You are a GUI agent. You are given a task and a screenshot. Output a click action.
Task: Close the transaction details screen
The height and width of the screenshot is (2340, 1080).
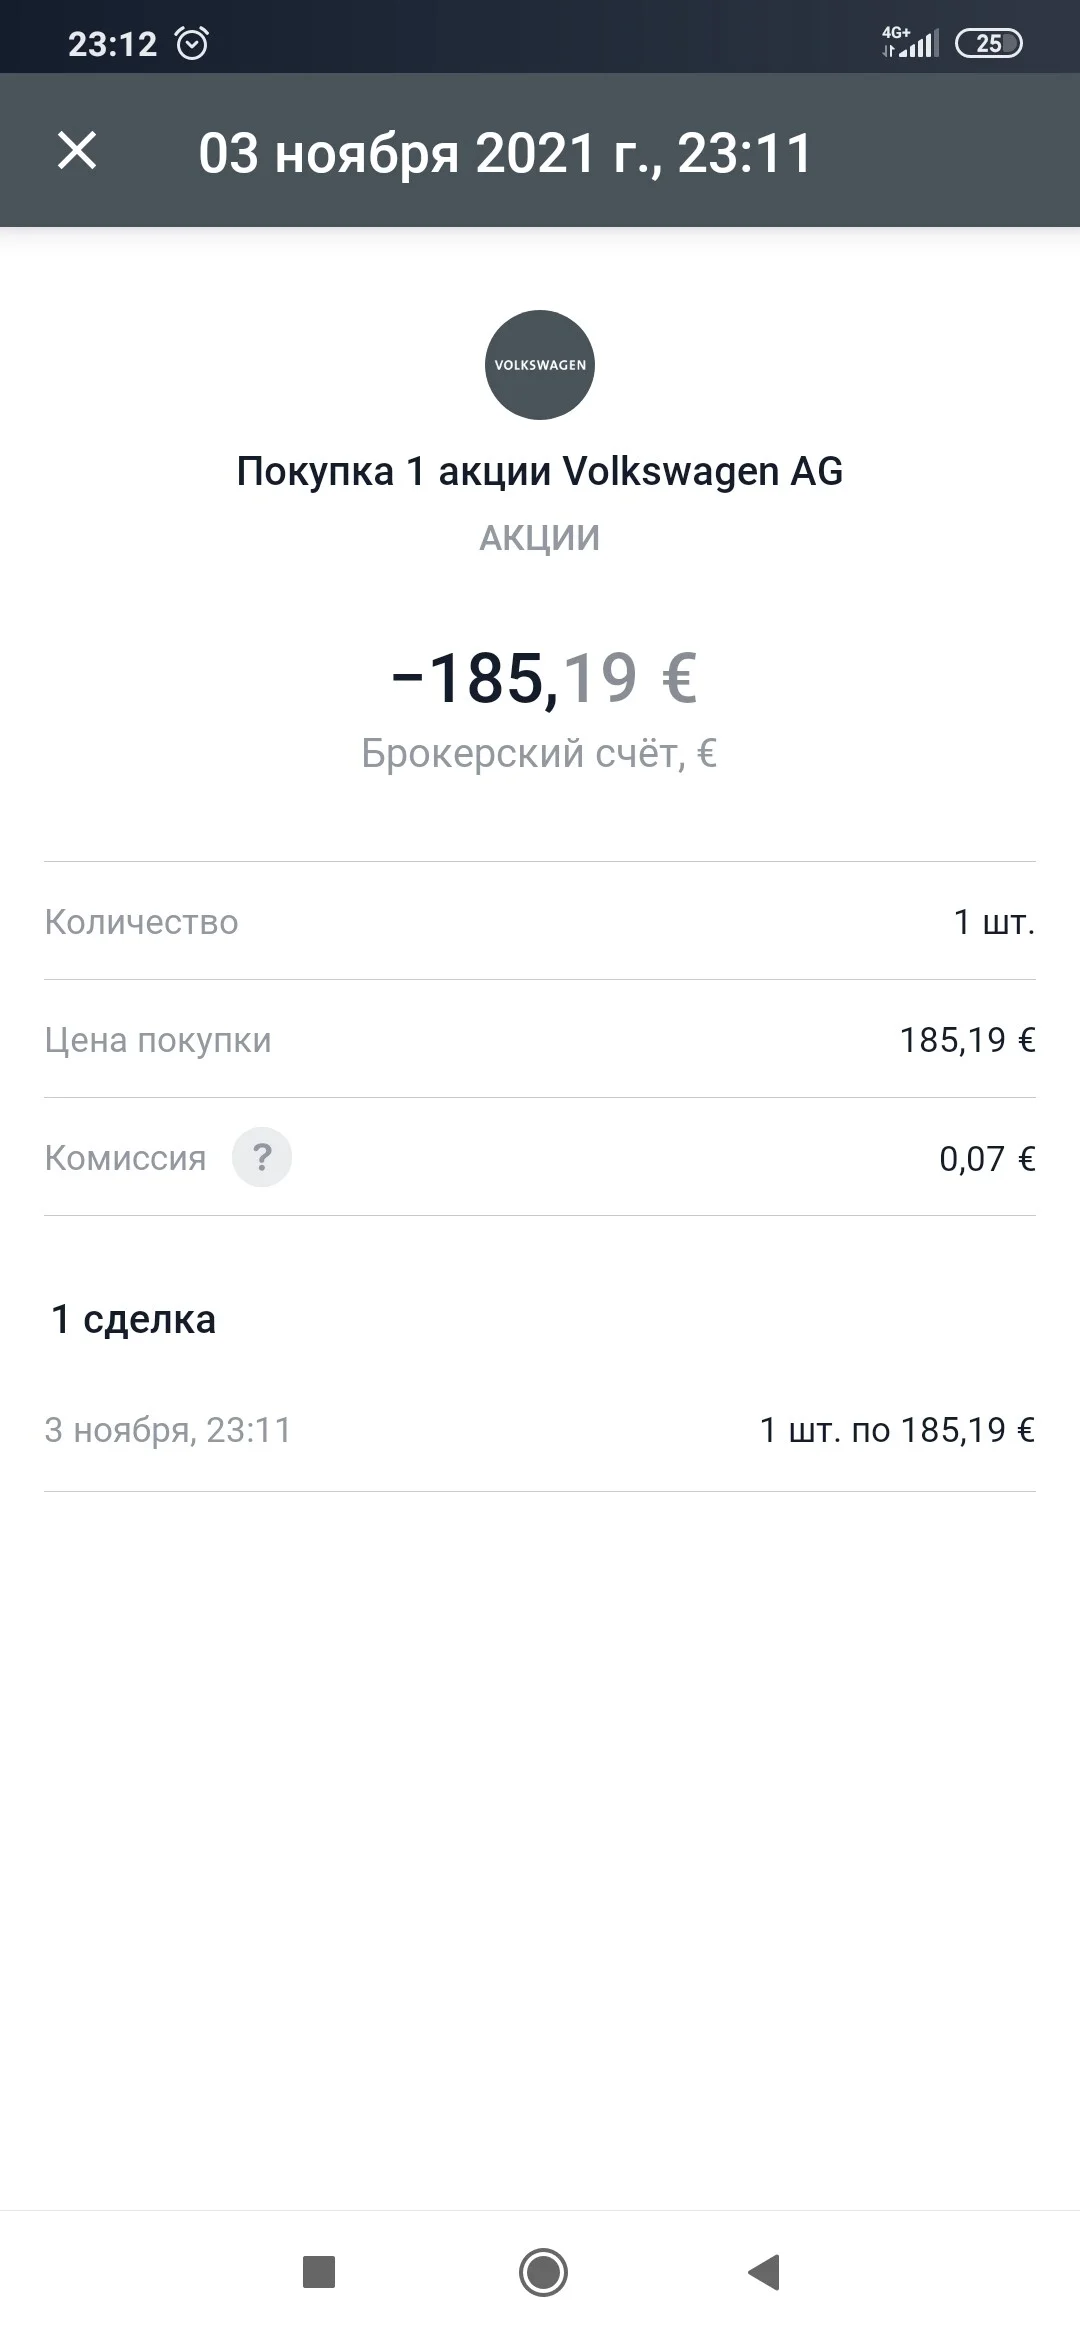pos(77,151)
